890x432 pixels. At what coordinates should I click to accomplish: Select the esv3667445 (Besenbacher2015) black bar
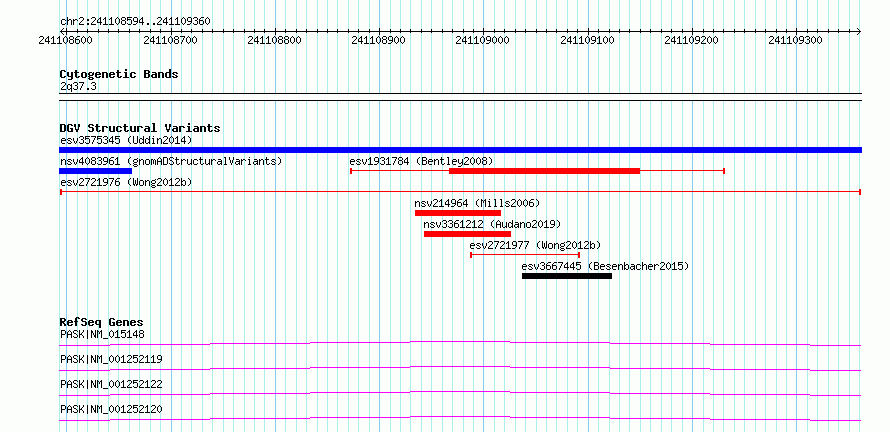(x=567, y=276)
